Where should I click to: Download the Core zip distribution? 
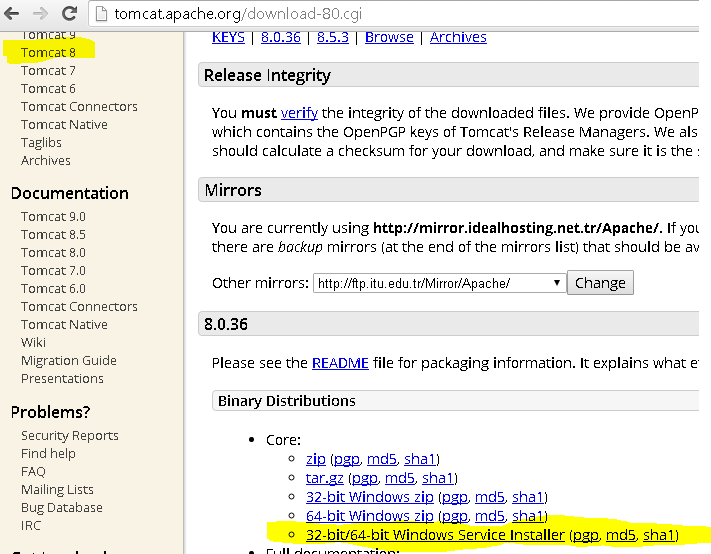click(316, 459)
